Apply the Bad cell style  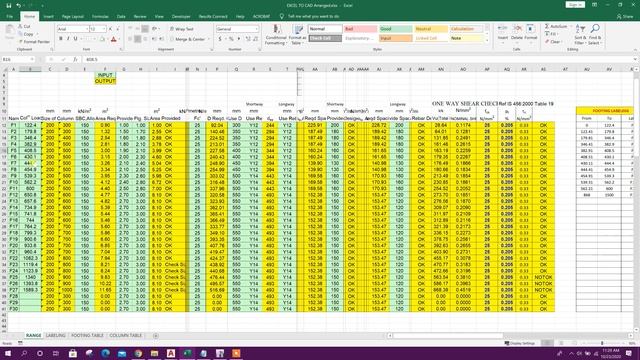[x=360, y=29]
